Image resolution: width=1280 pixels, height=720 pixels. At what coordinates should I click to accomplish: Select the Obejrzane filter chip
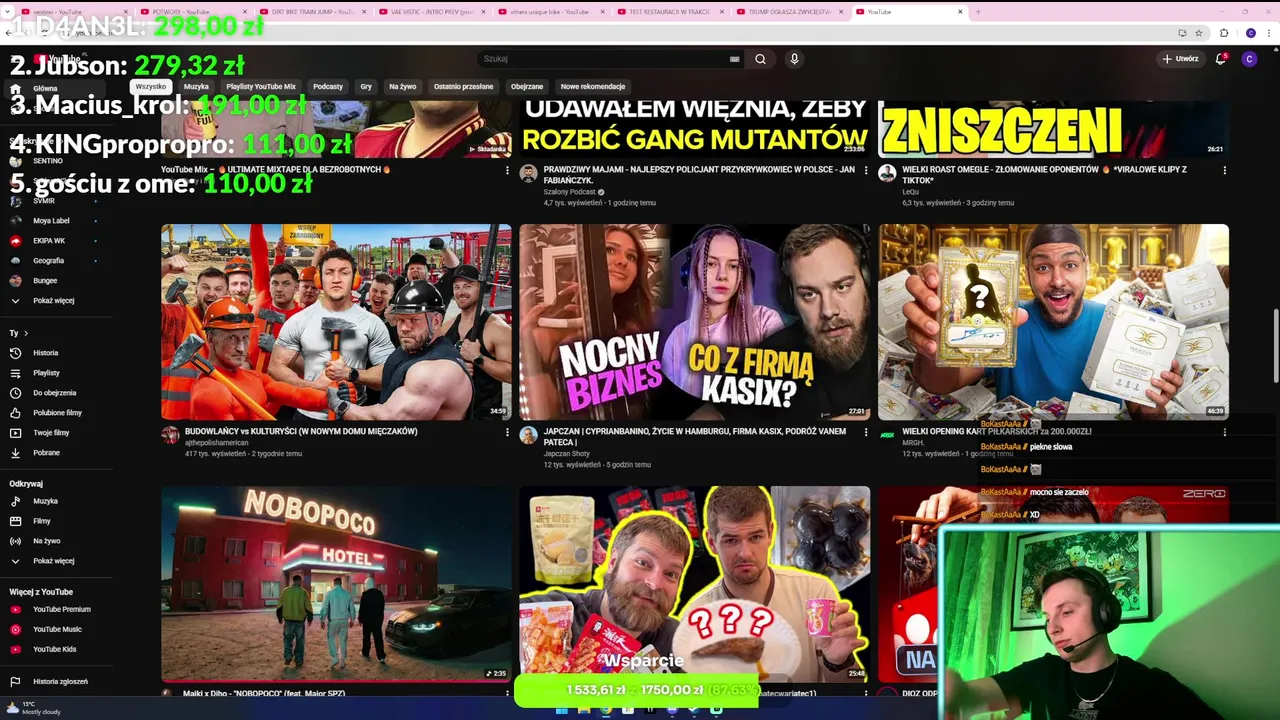pos(527,87)
